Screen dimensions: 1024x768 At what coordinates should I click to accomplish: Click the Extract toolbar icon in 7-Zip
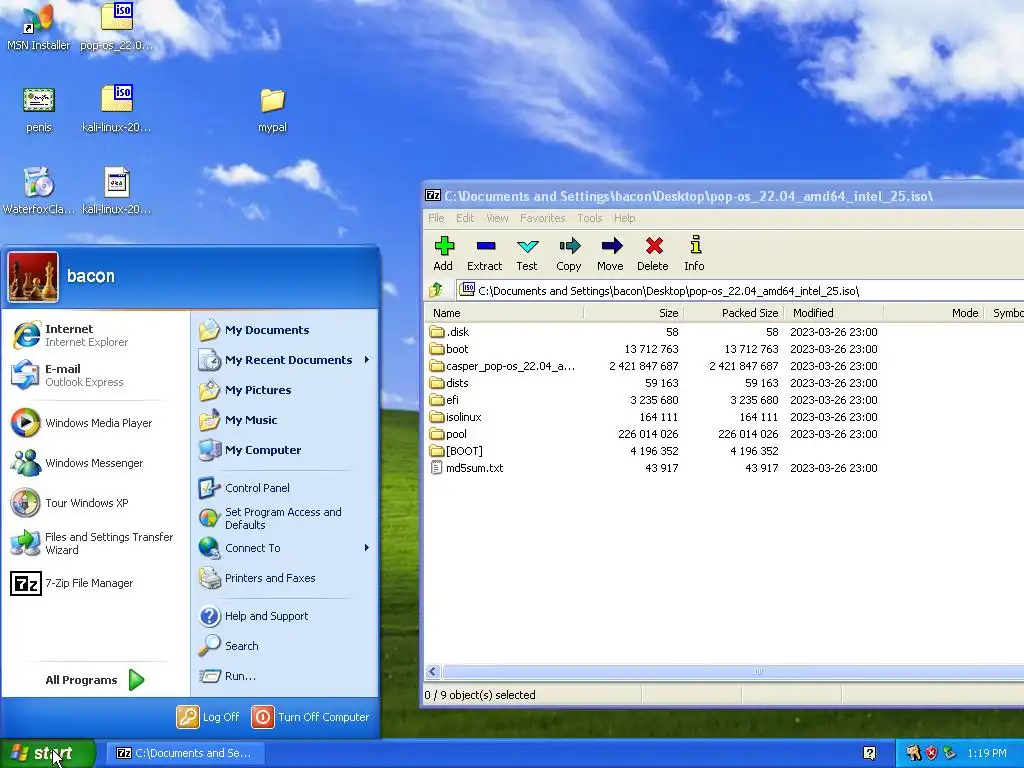485,253
